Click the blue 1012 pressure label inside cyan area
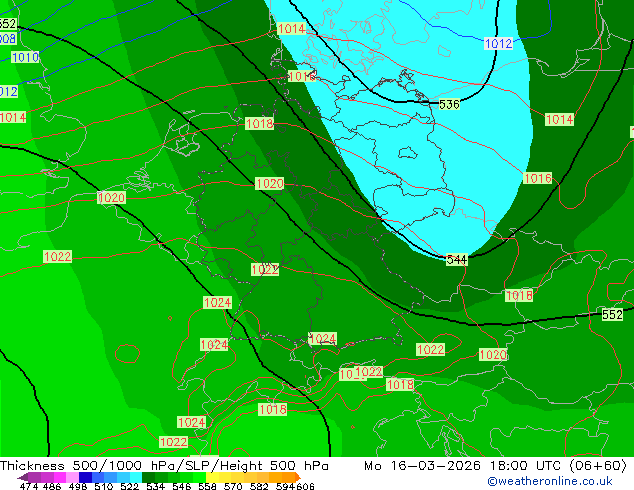 498,43
